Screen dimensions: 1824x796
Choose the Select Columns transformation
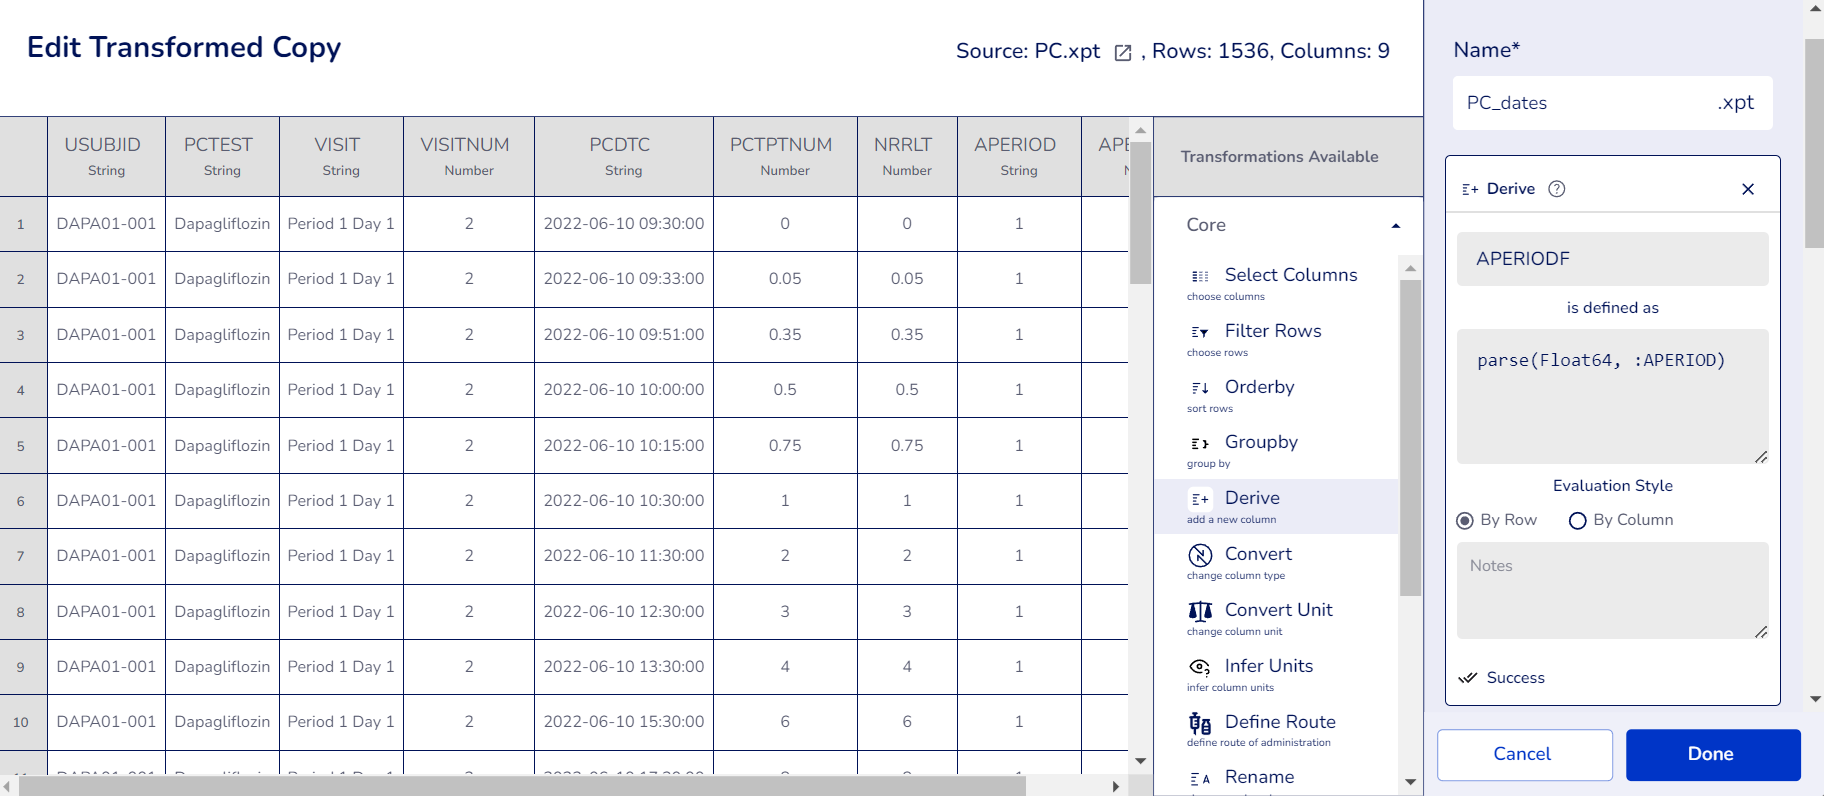tap(1277, 283)
